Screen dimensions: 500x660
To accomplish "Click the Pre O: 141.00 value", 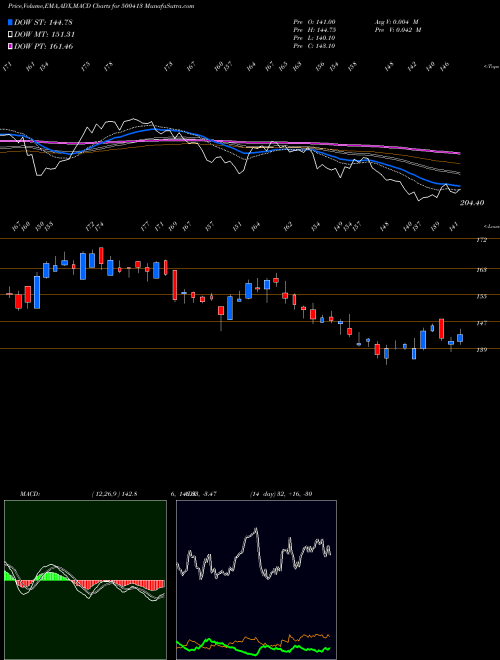I will 314,21.
